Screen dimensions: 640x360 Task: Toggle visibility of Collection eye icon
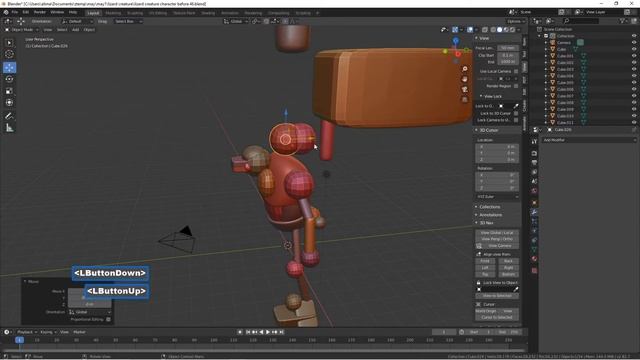click(634, 36)
